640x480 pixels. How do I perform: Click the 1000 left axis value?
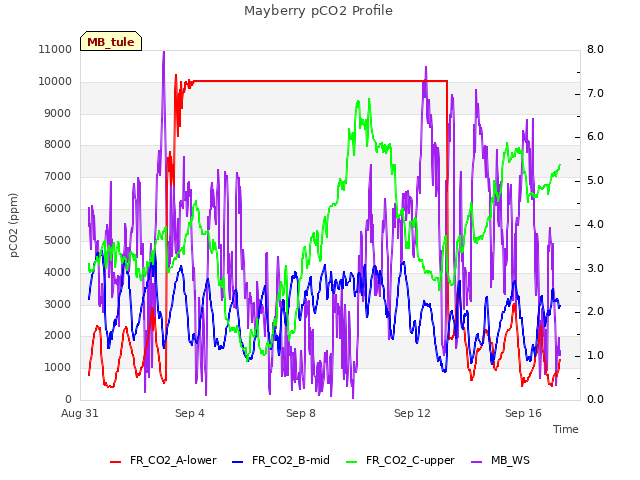tap(58, 368)
